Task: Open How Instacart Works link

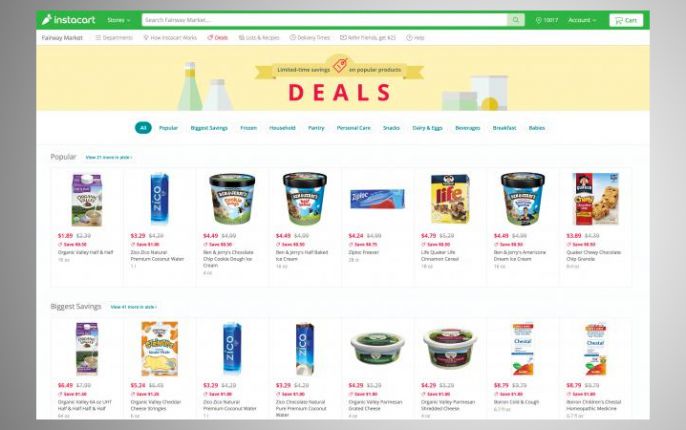Action: coord(170,38)
